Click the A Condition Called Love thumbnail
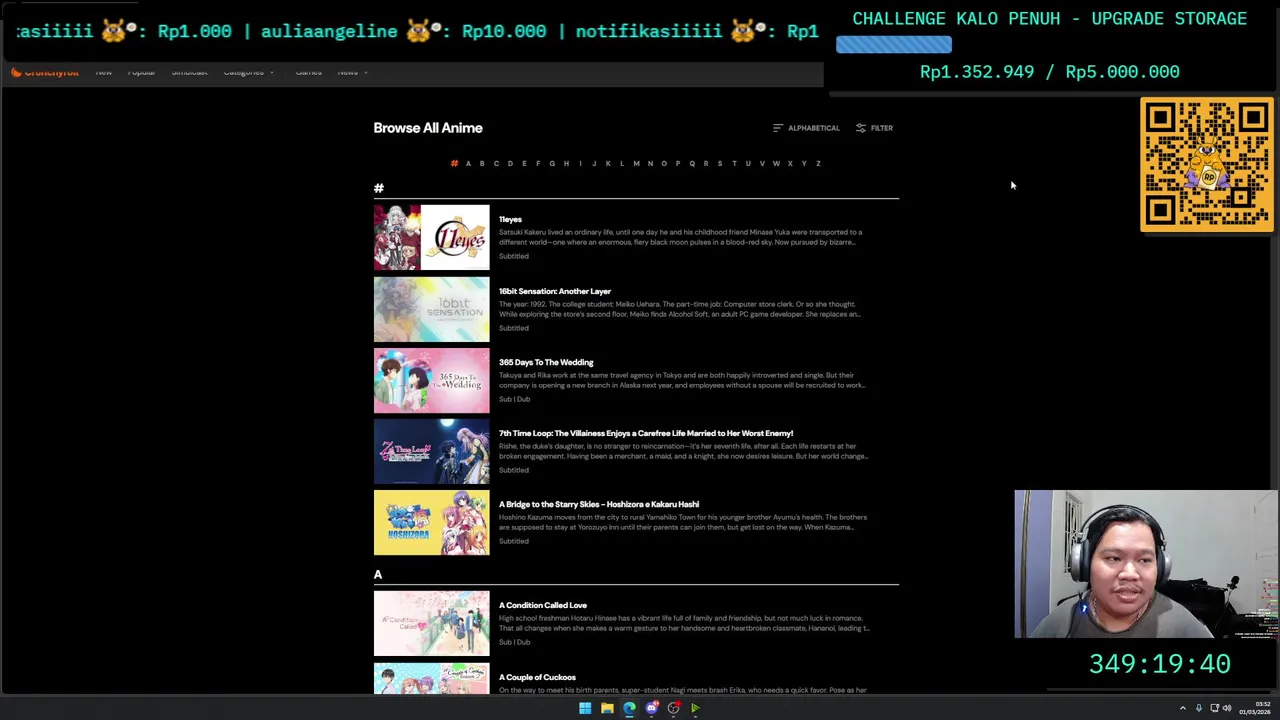The height and width of the screenshot is (720, 1280). 432,623
